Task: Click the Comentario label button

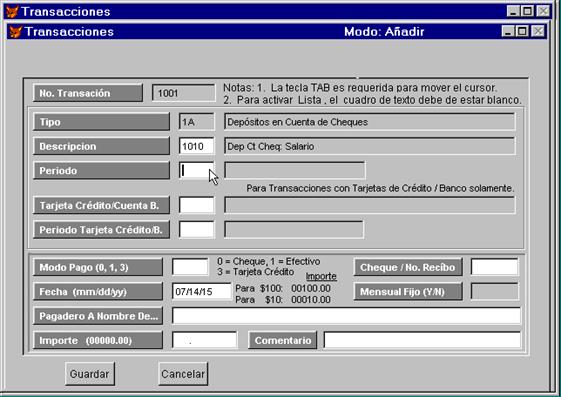Action: tap(283, 340)
